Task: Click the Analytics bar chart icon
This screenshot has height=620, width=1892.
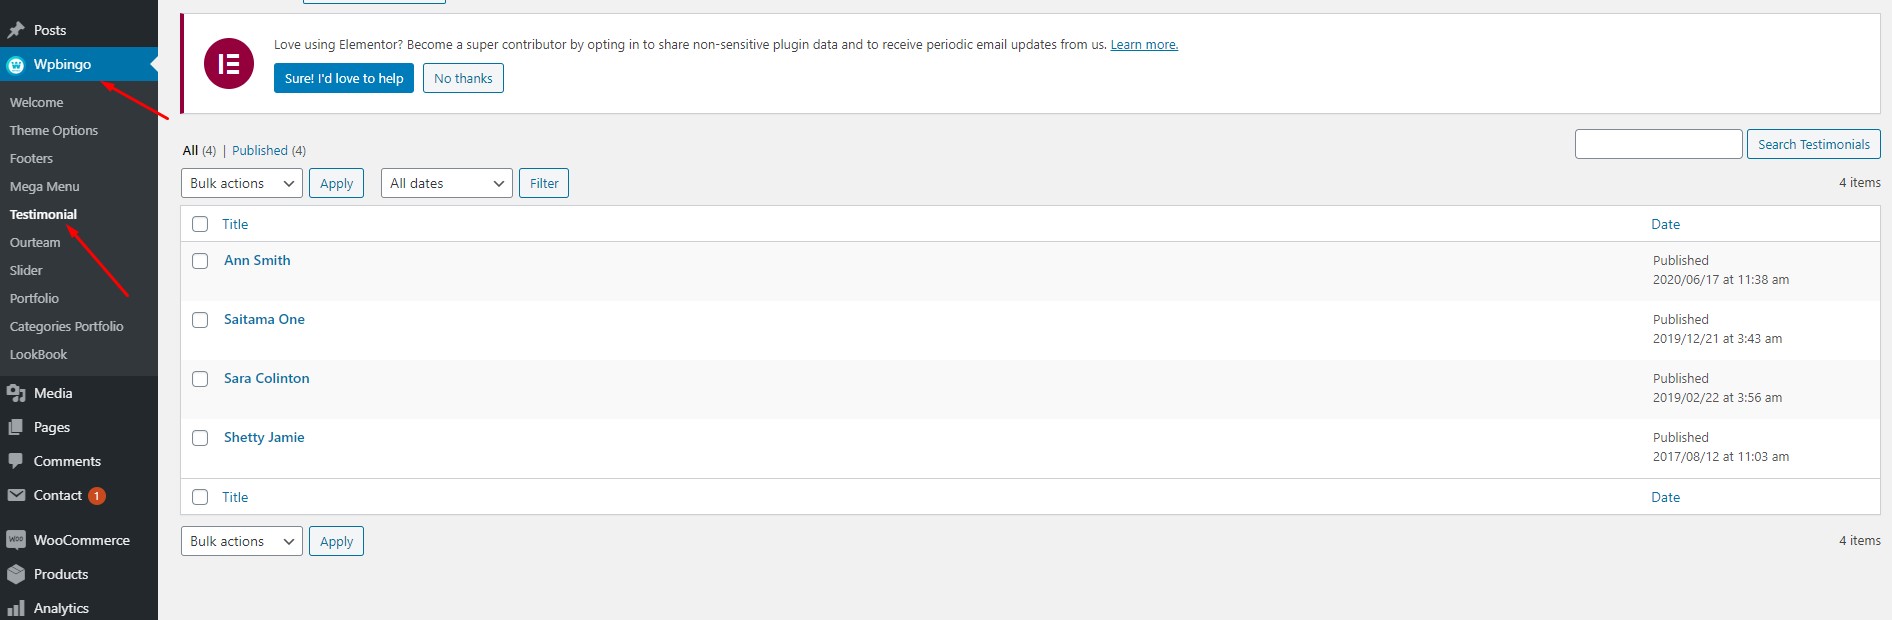Action: coord(16,608)
